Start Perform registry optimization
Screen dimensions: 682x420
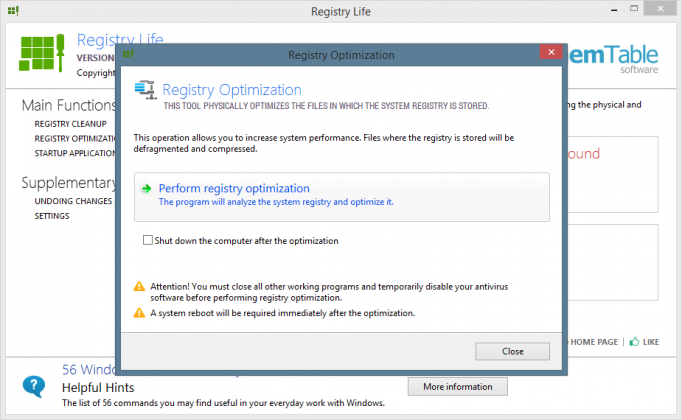point(341,197)
